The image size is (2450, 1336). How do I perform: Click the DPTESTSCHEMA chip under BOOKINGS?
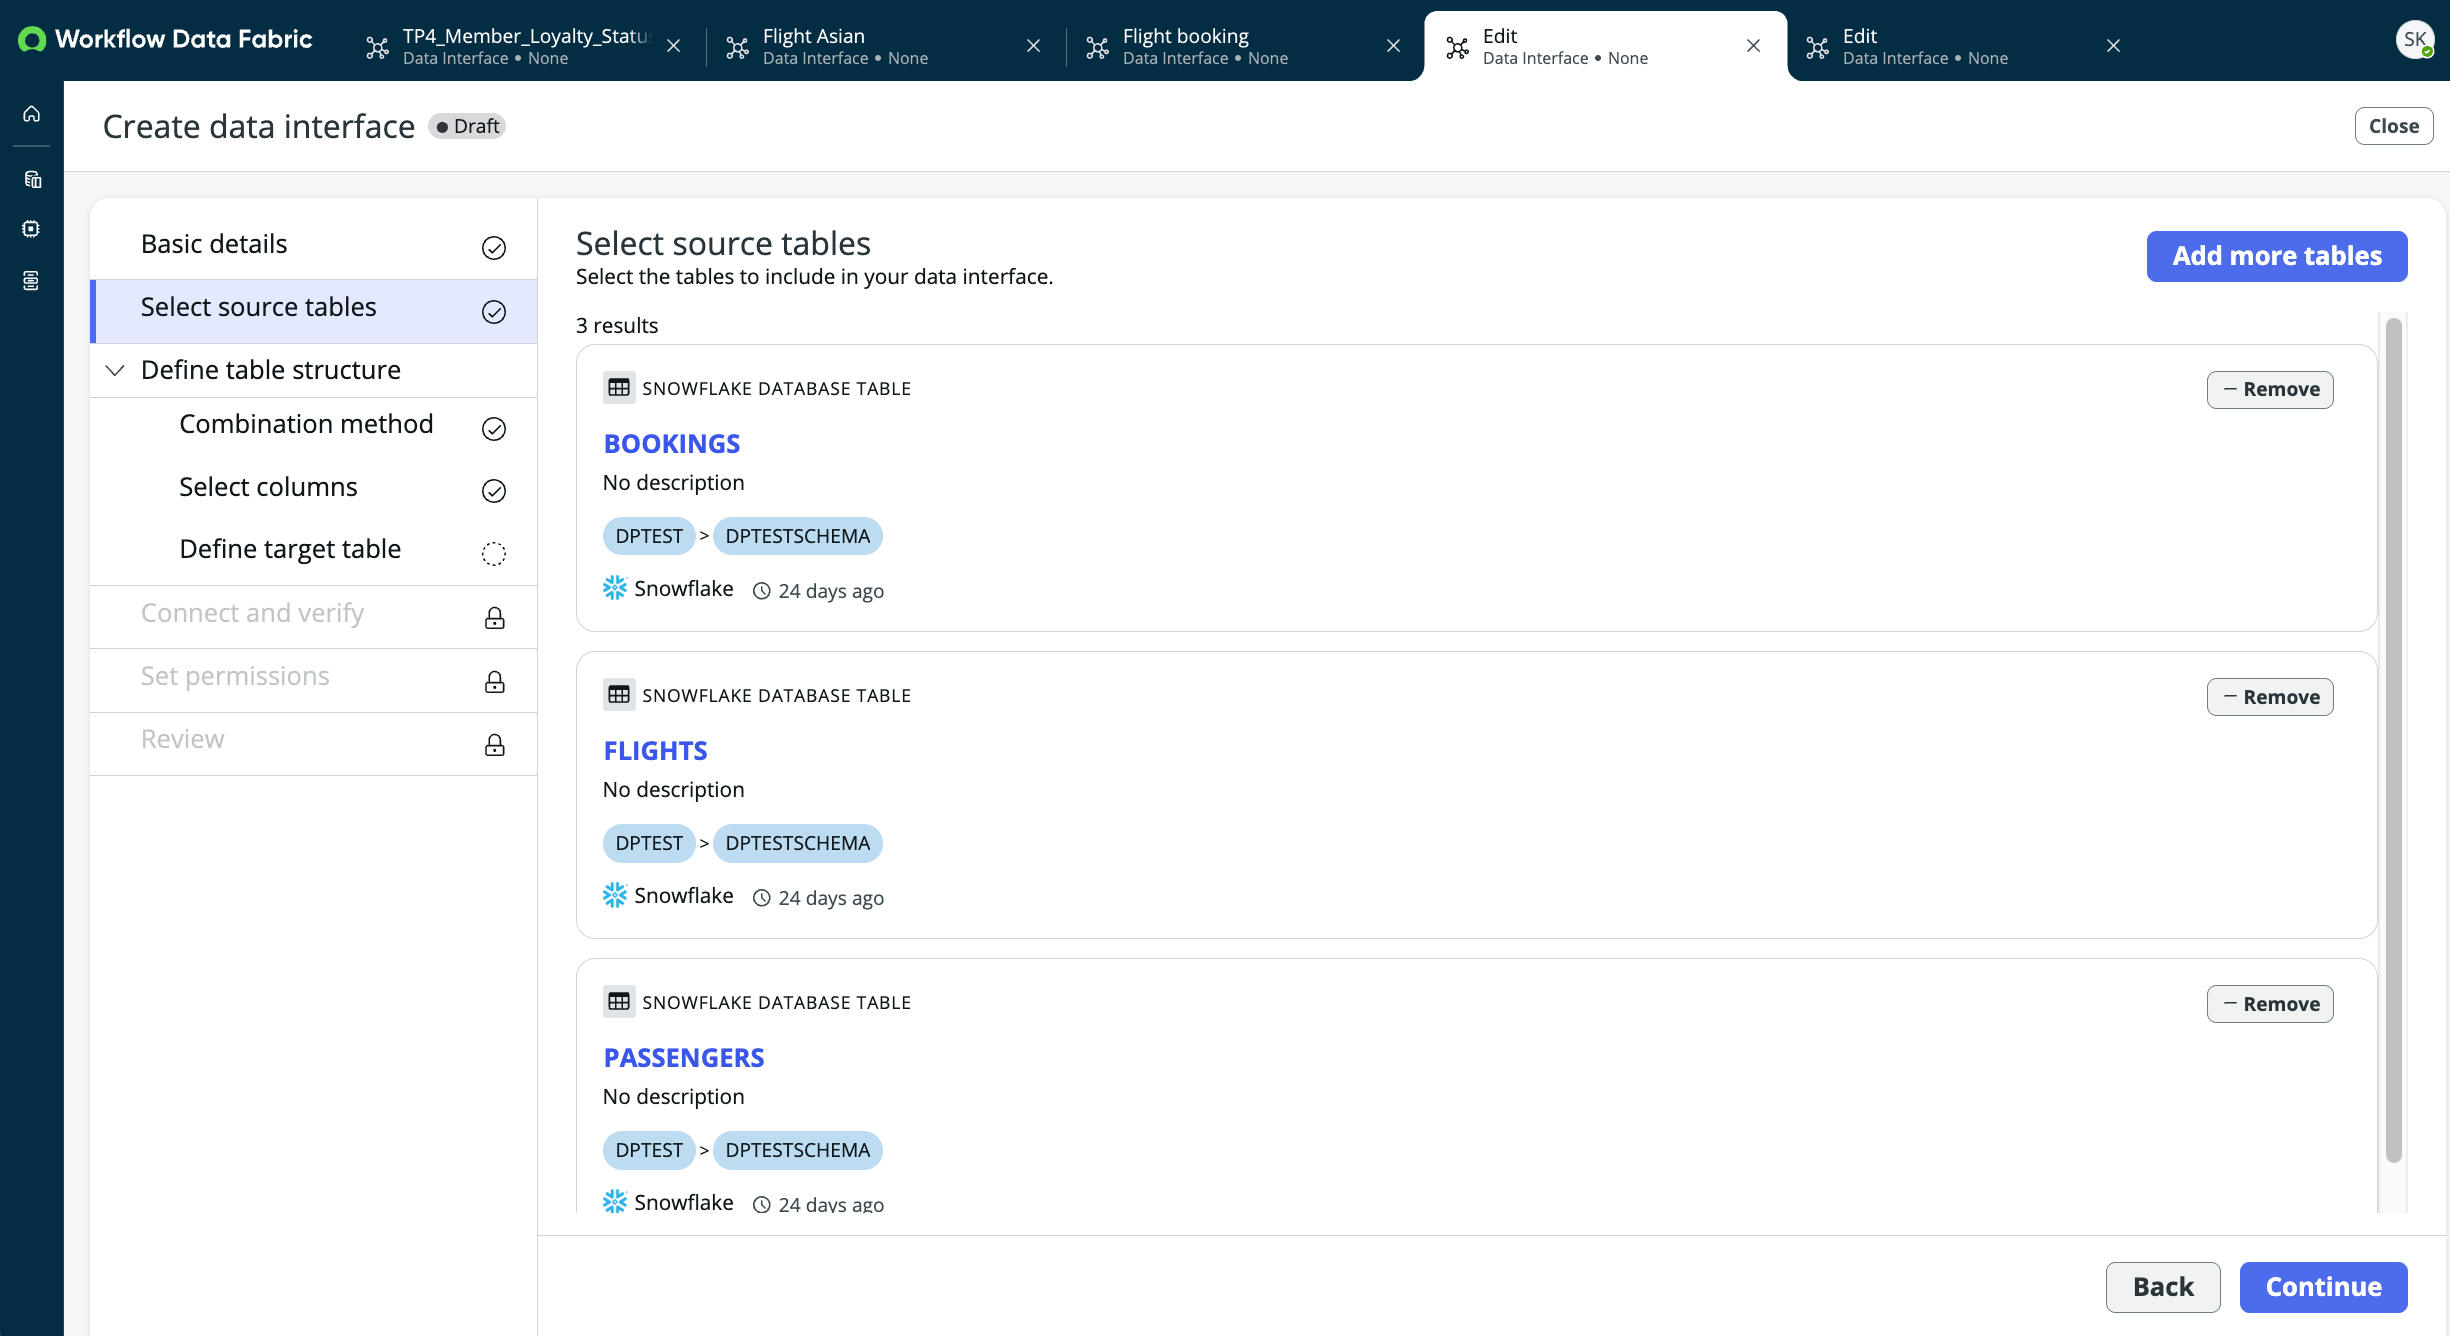click(798, 536)
